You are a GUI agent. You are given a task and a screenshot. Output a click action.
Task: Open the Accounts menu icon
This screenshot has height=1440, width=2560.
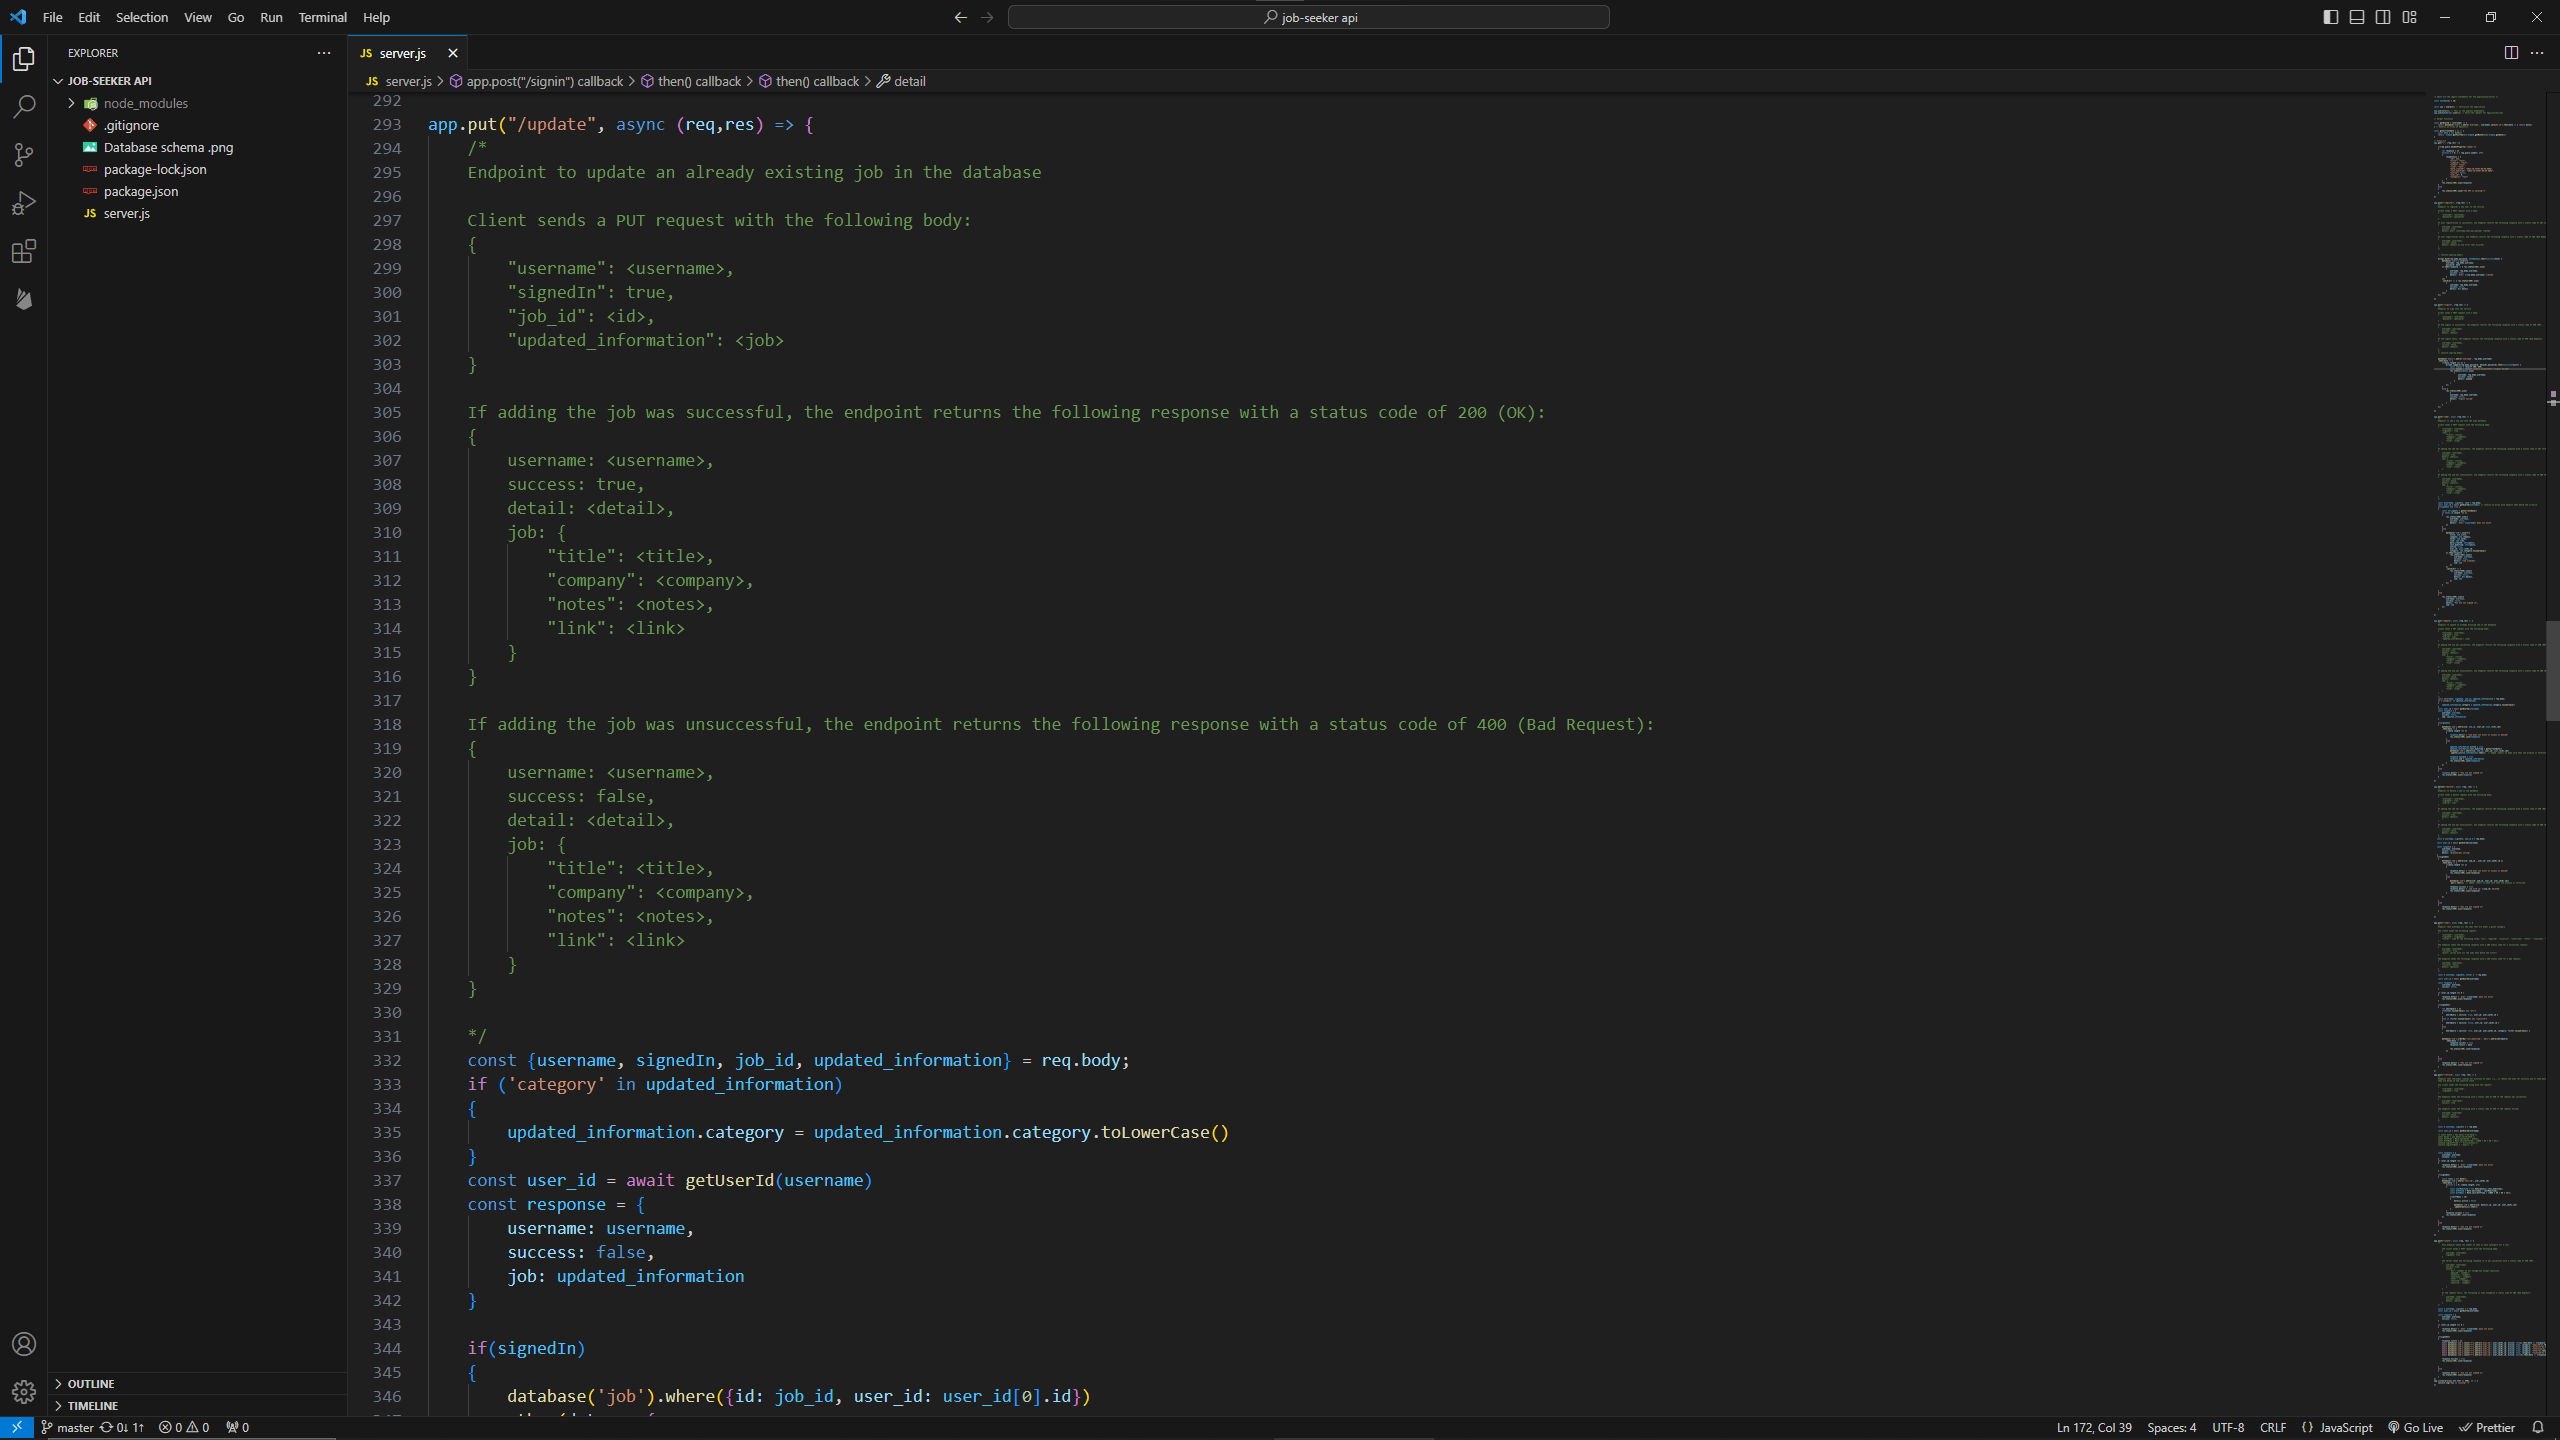pyautogui.click(x=24, y=1344)
